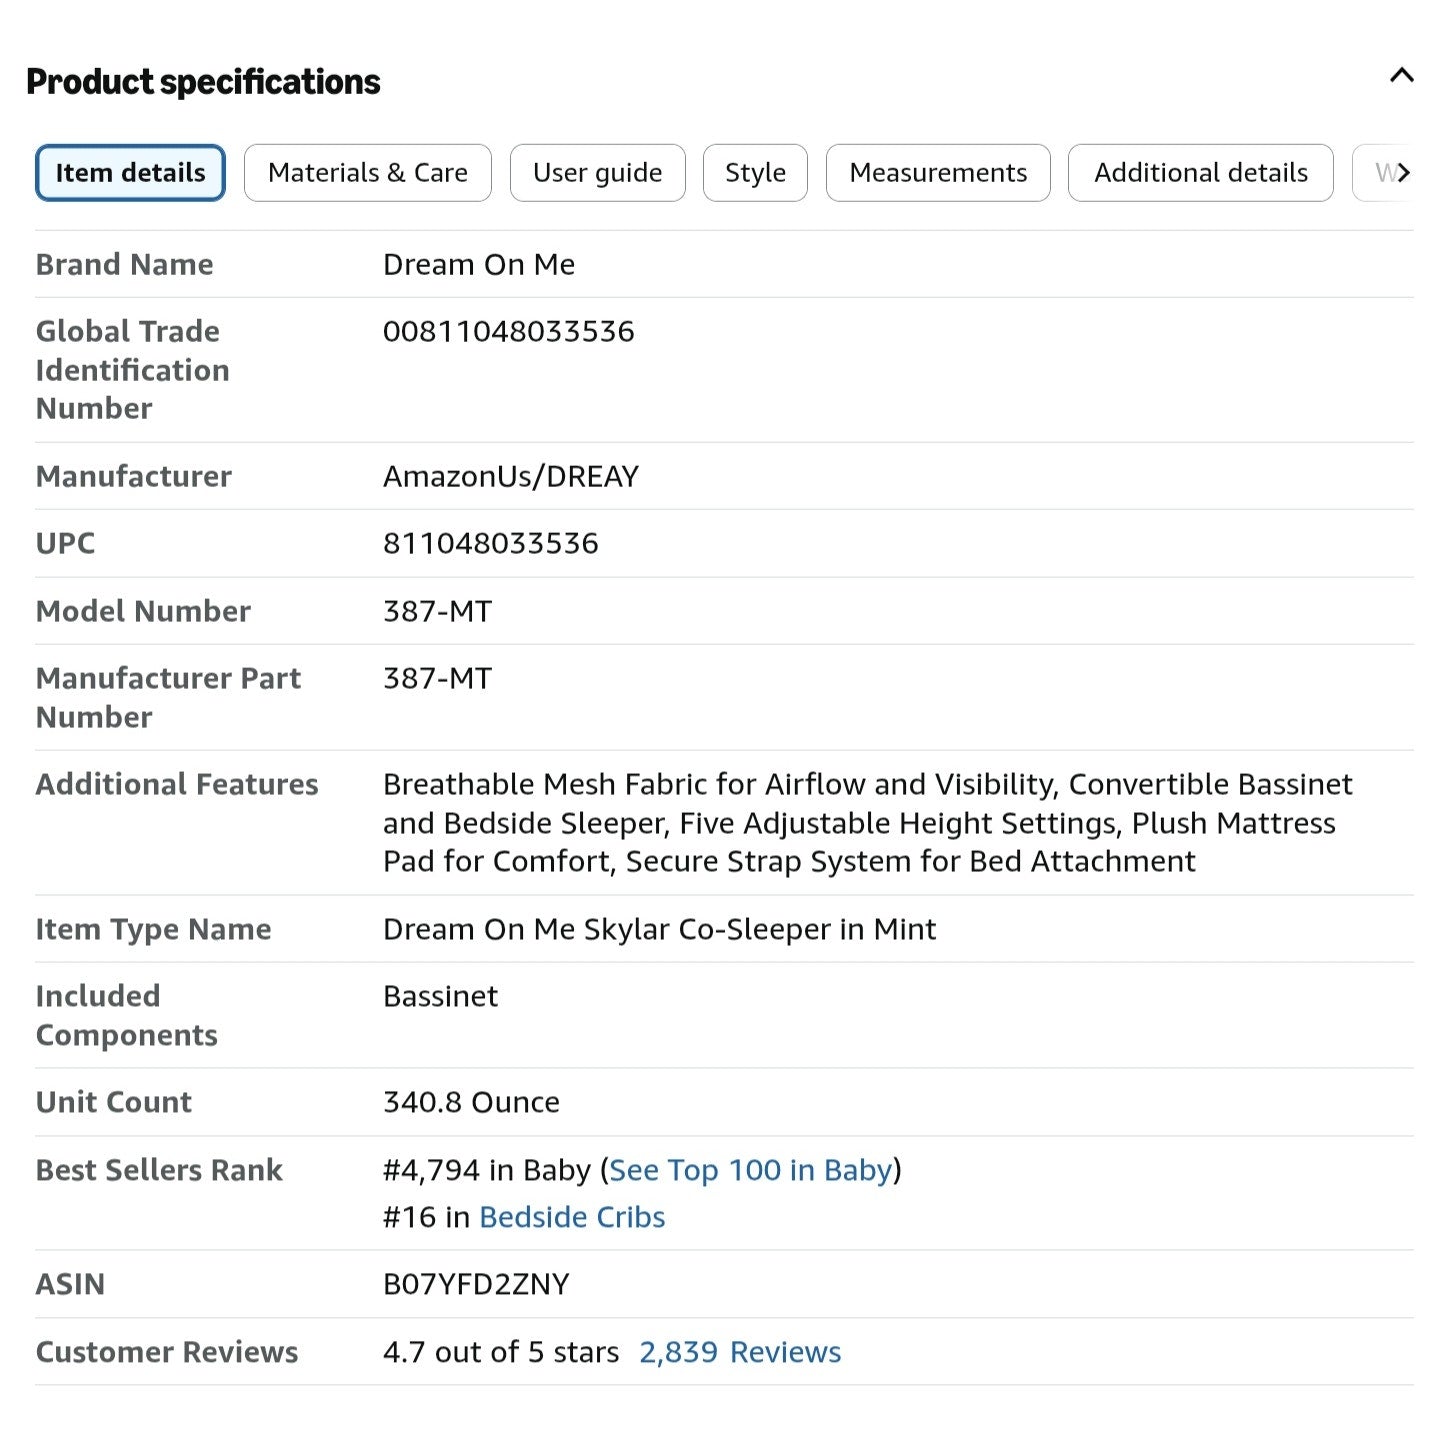Click the ASIN value B07YFD2ZNY
This screenshot has height=1440, width=1440.
(476, 1284)
